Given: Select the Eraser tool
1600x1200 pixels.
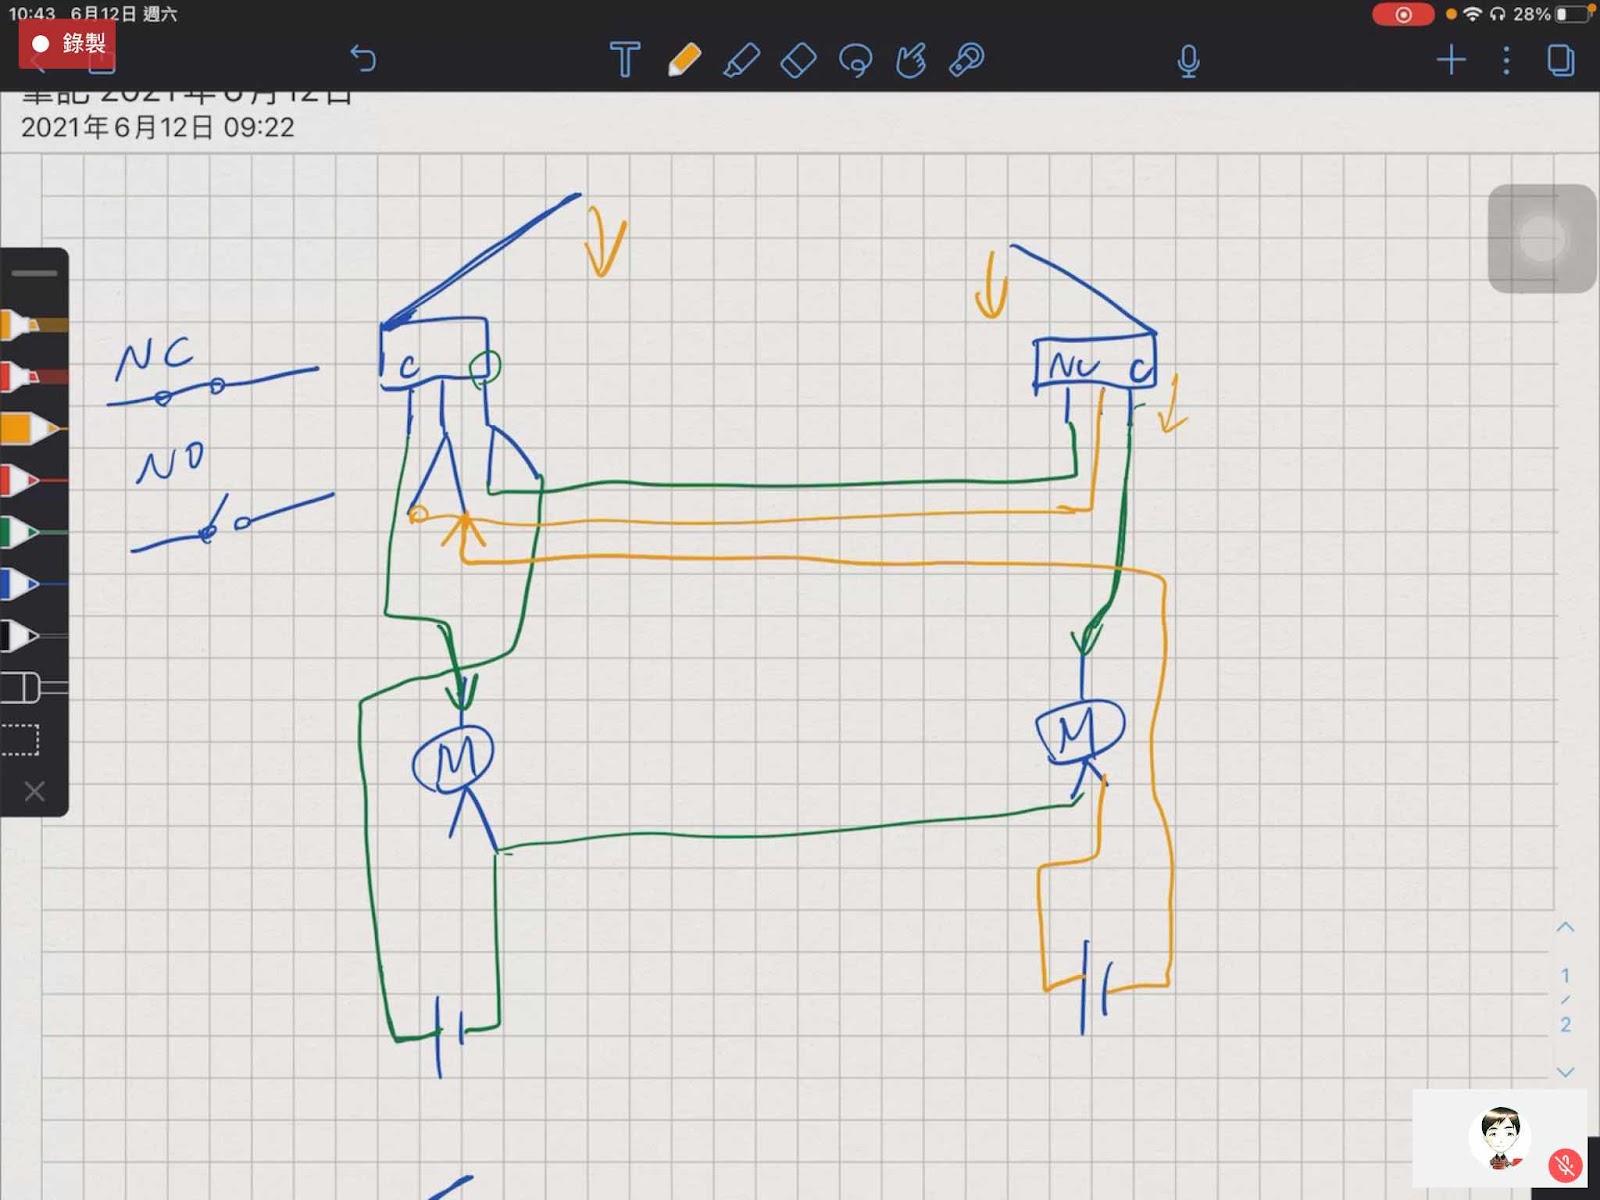Looking at the screenshot, I should click(x=798, y=60).
